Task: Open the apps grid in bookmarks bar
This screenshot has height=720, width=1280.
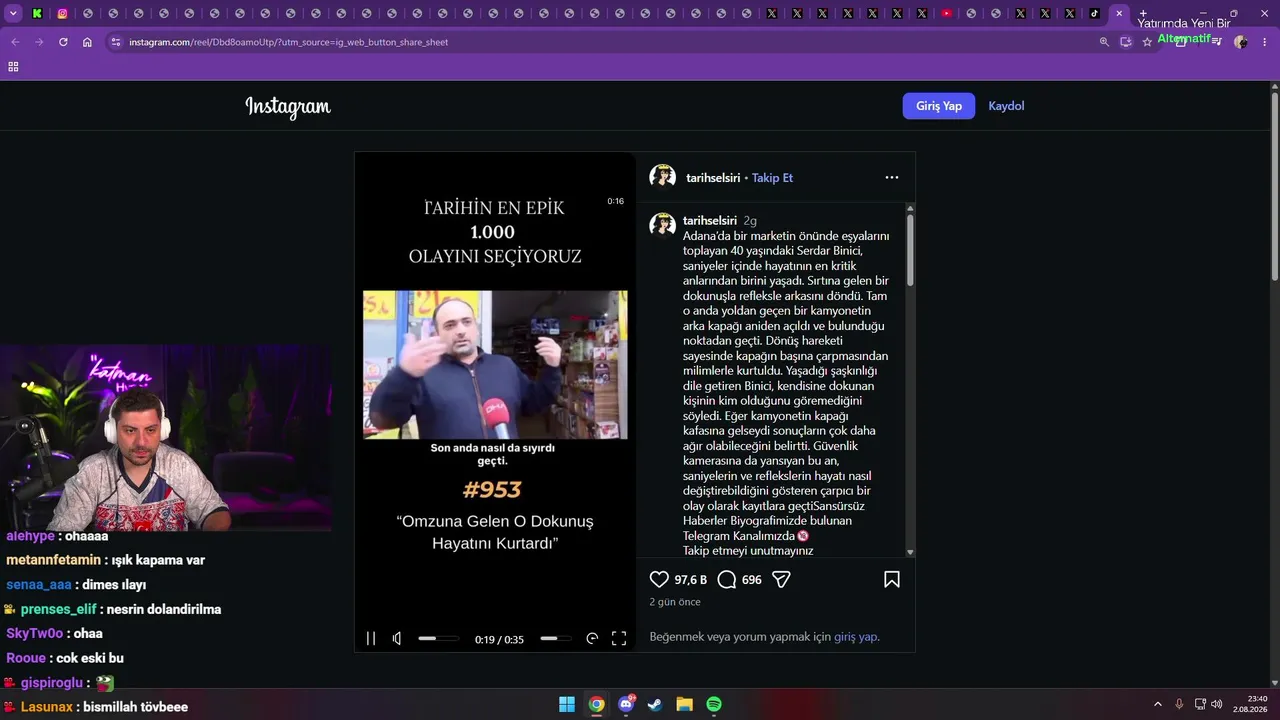Action: [13, 67]
